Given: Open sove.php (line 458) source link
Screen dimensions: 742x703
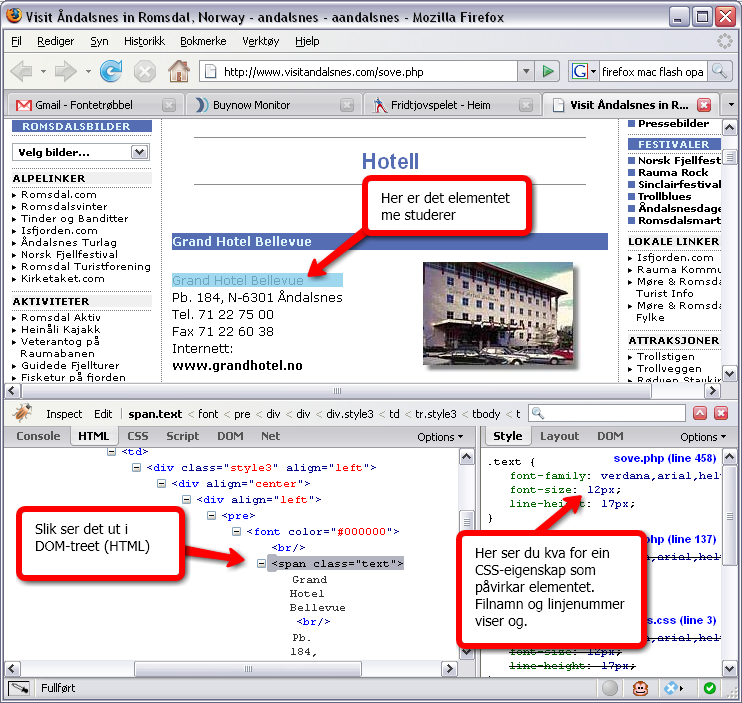Looking at the screenshot, I should click(664, 458).
